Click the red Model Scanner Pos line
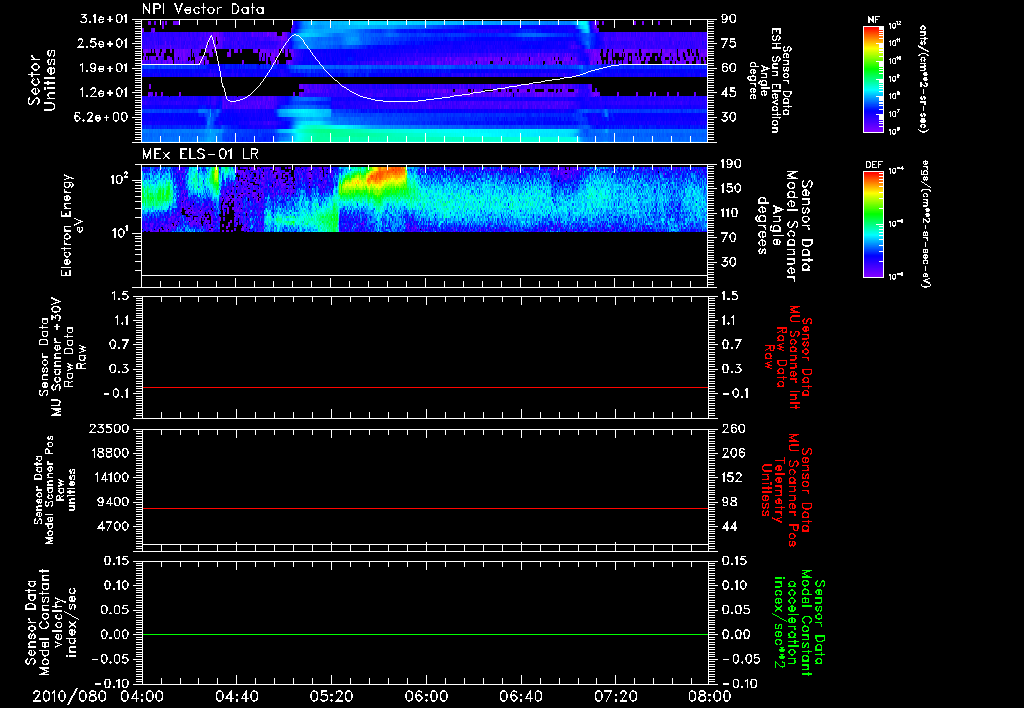Screen dimensions: 1024x708 [424, 508]
